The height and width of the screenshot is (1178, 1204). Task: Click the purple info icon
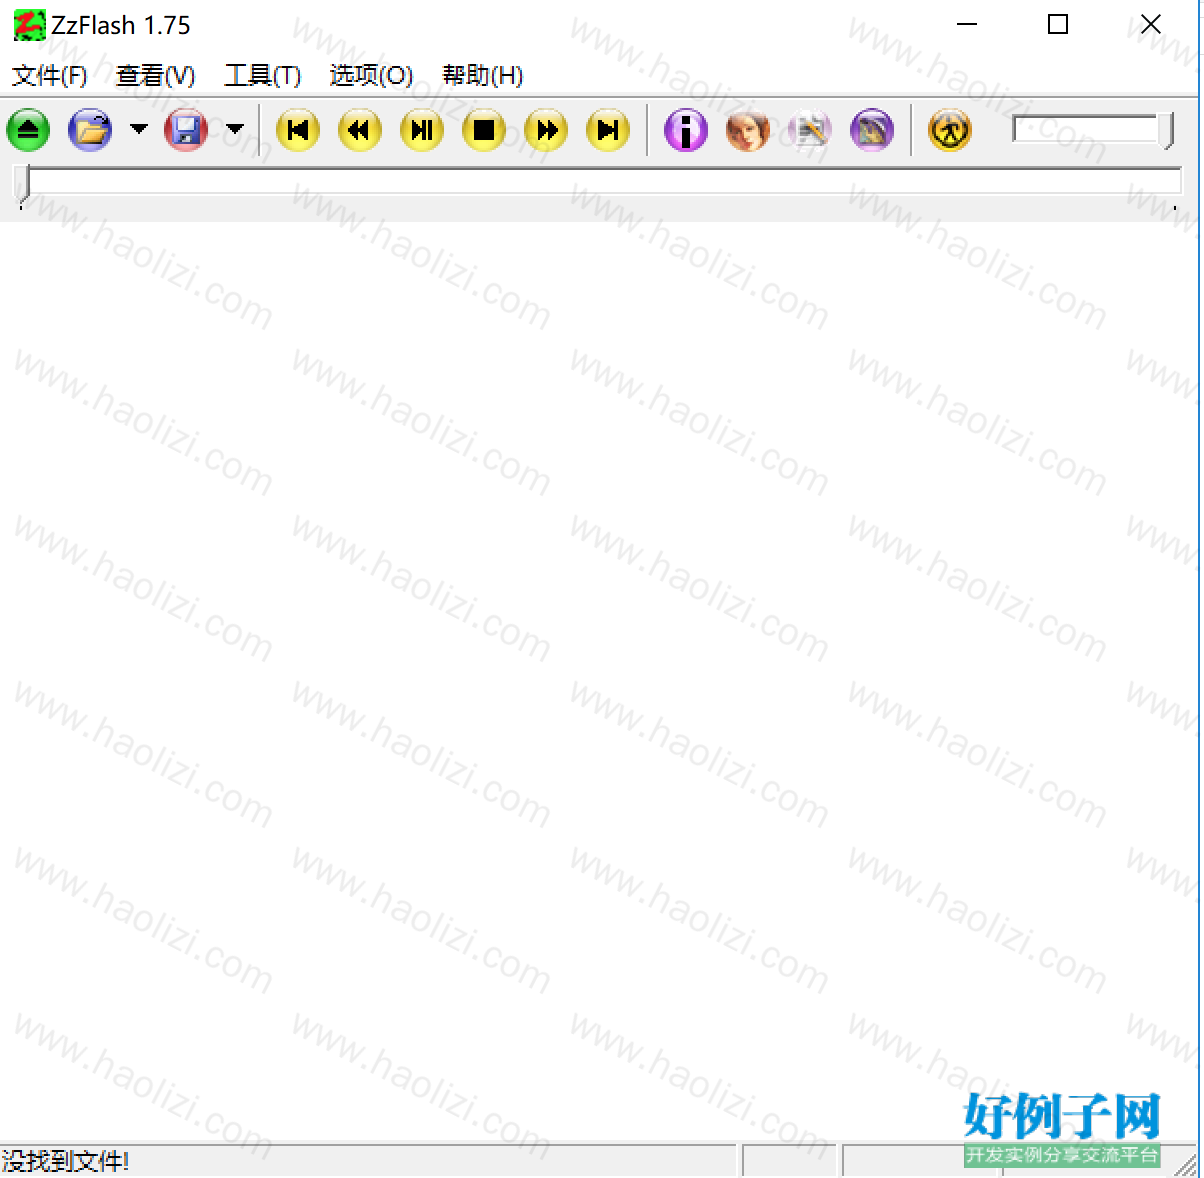pyautogui.click(x=686, y=130)
